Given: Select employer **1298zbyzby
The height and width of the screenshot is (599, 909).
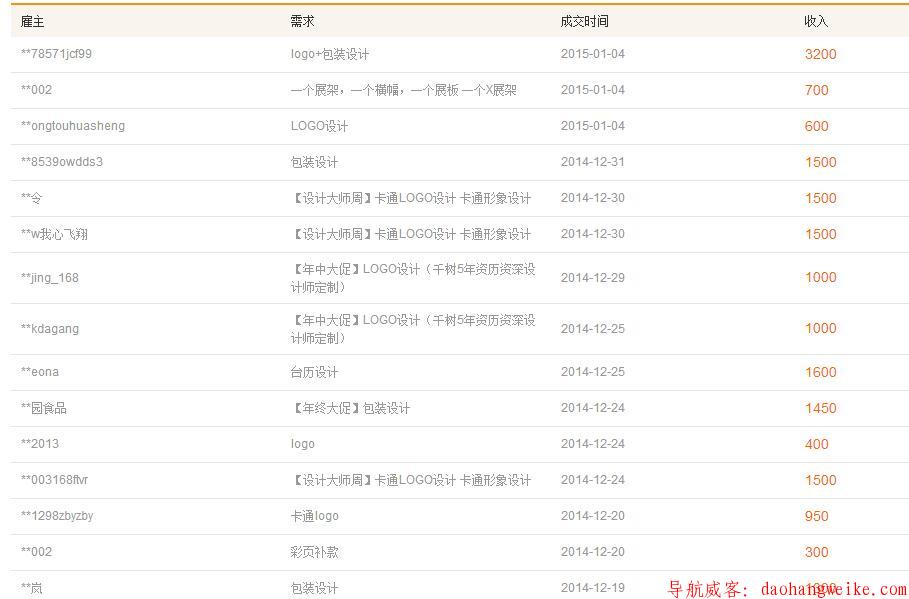Looking at the screenshot, I should pos(57,516).
